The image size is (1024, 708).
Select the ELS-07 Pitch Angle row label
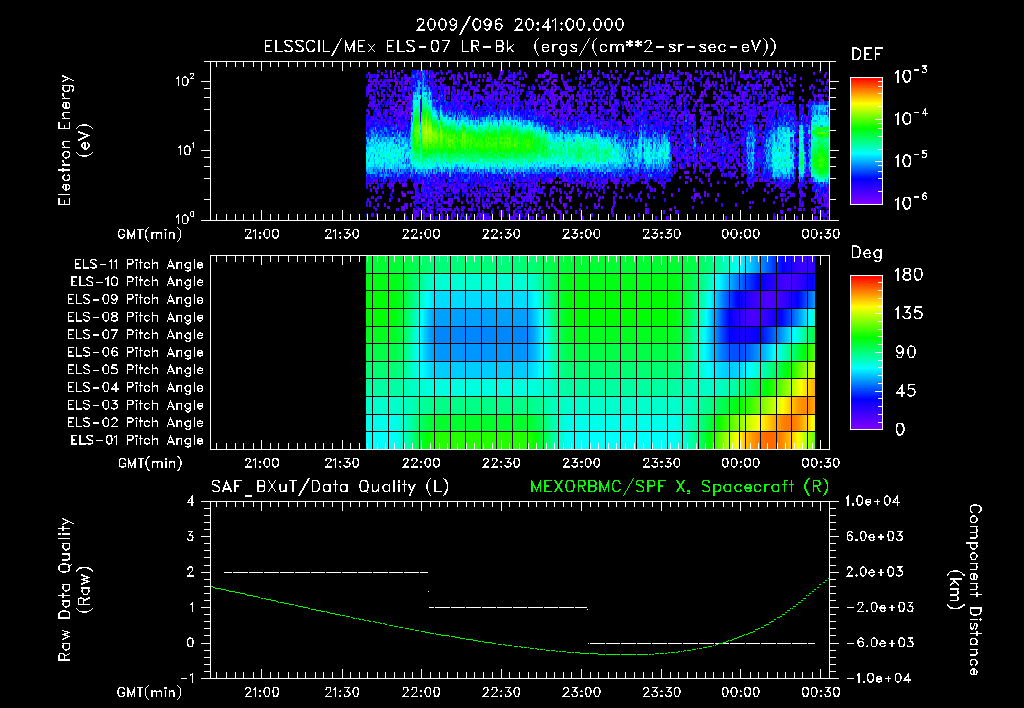point(136,335)
